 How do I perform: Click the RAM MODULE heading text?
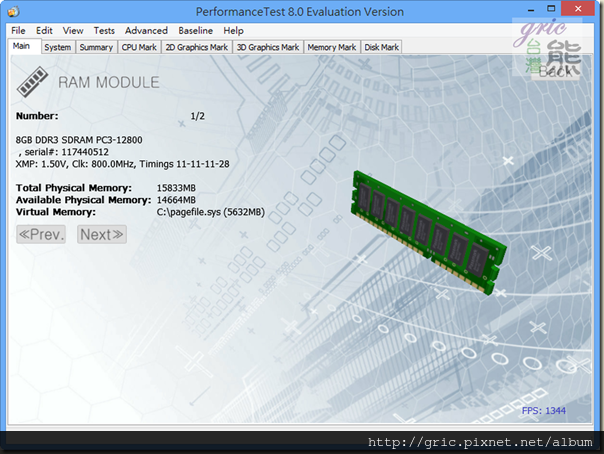pyautogui.click(x=109, y=82)
